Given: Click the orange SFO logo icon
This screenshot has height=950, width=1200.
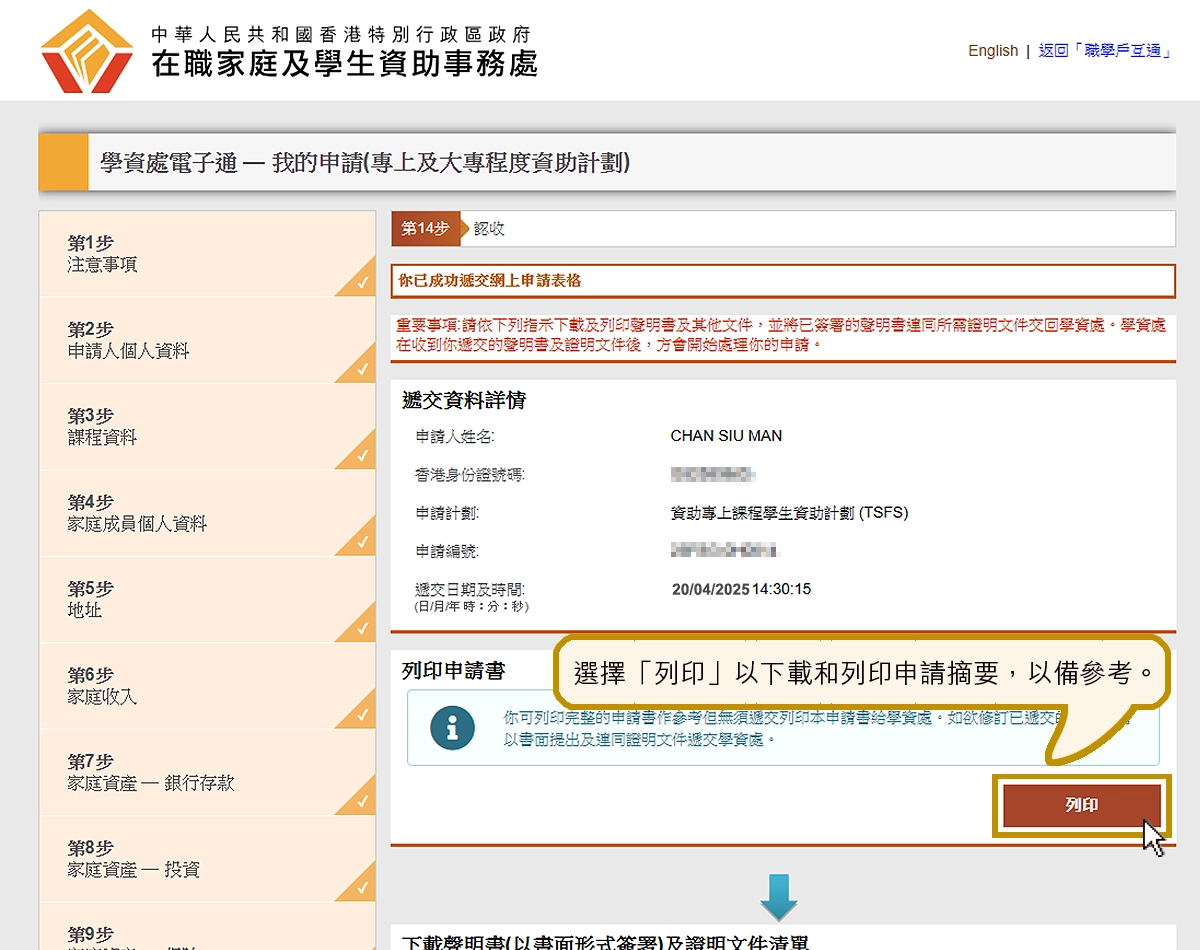Looking at the screenshot, I should click(86, 51).
